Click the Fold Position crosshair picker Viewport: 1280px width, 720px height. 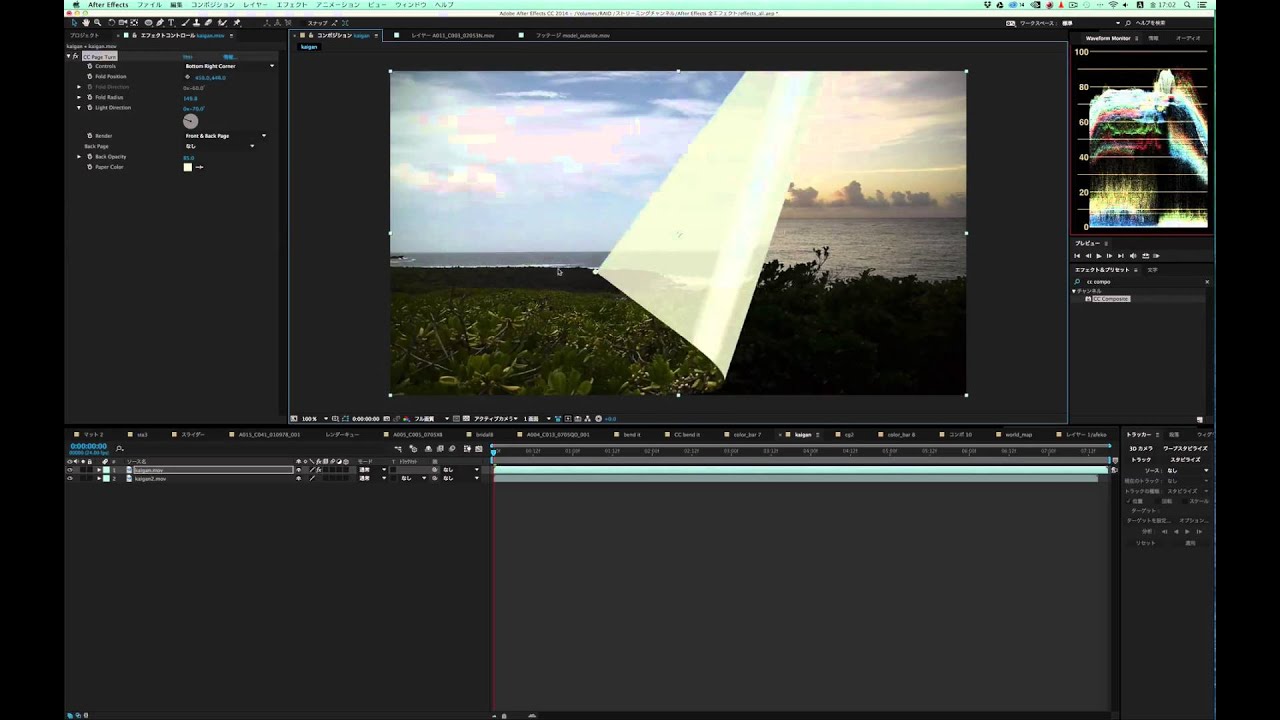click(187, 77)
